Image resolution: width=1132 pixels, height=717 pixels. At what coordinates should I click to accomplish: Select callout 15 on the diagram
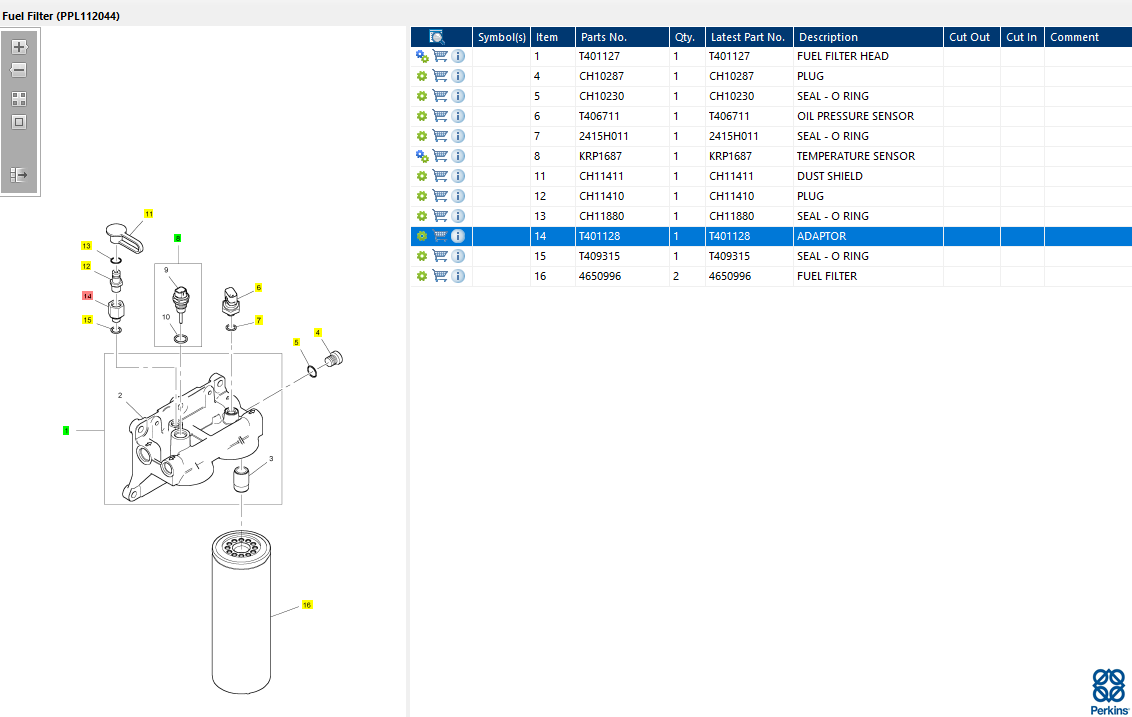[x=87, y=320]
